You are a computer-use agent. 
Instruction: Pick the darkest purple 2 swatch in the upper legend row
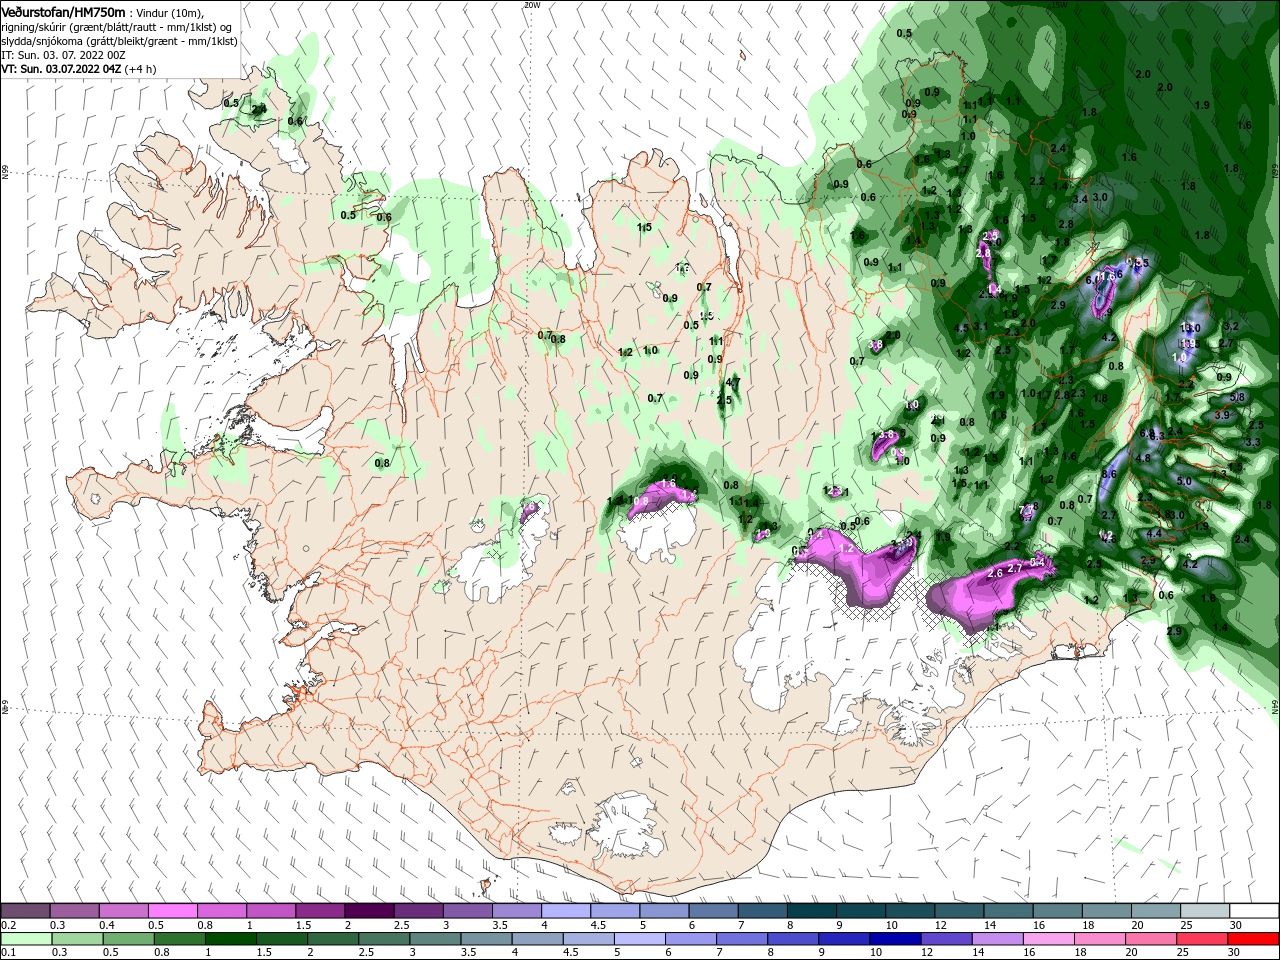coord(368,910)
